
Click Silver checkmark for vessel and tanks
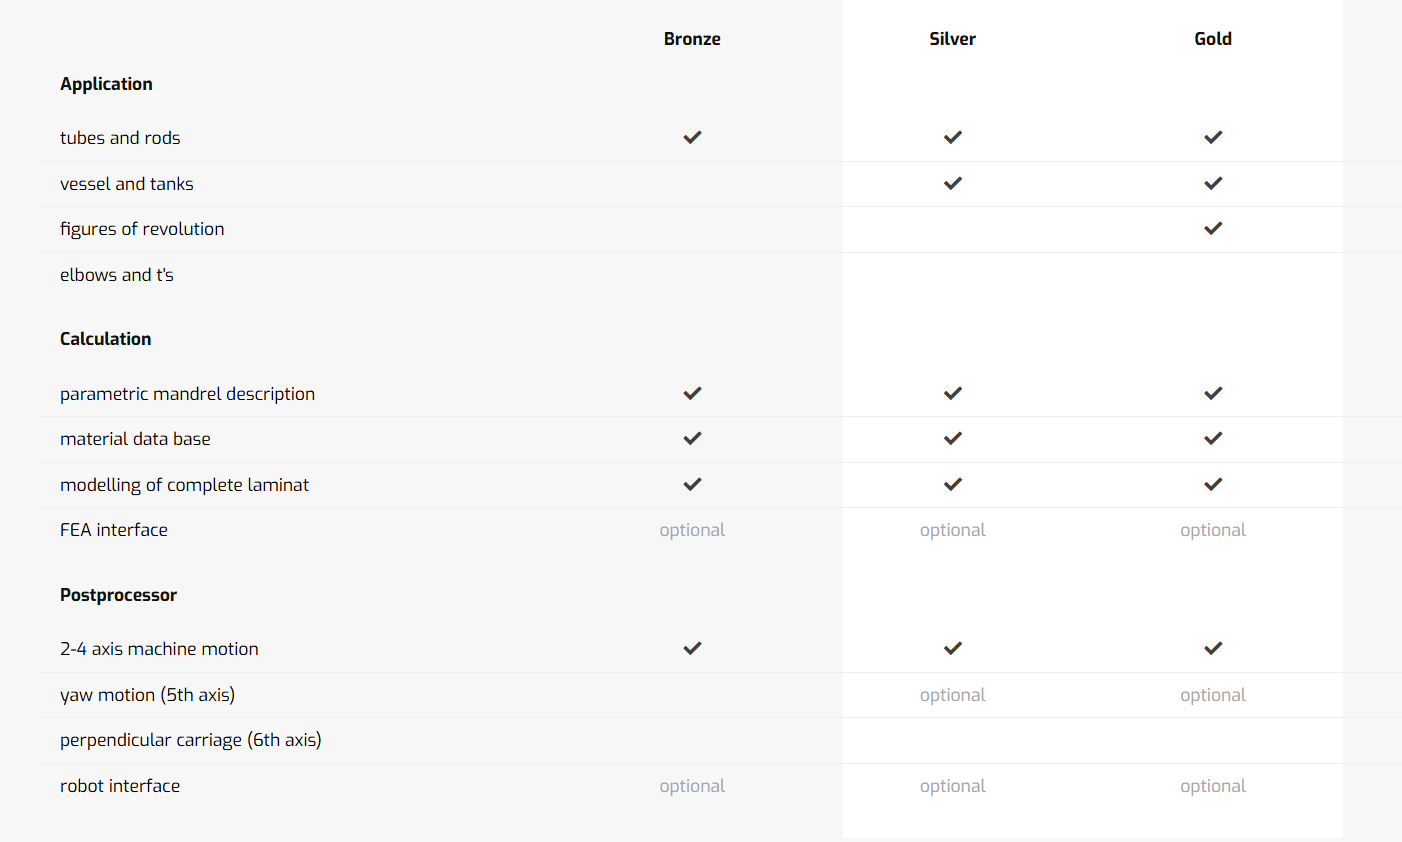(953, 183)
